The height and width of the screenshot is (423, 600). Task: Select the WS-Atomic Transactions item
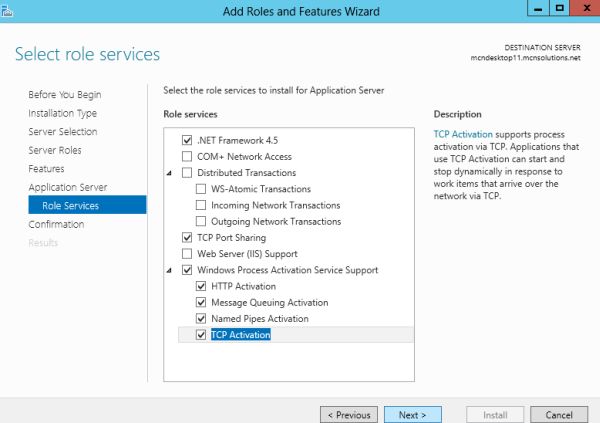coord(261,189)
